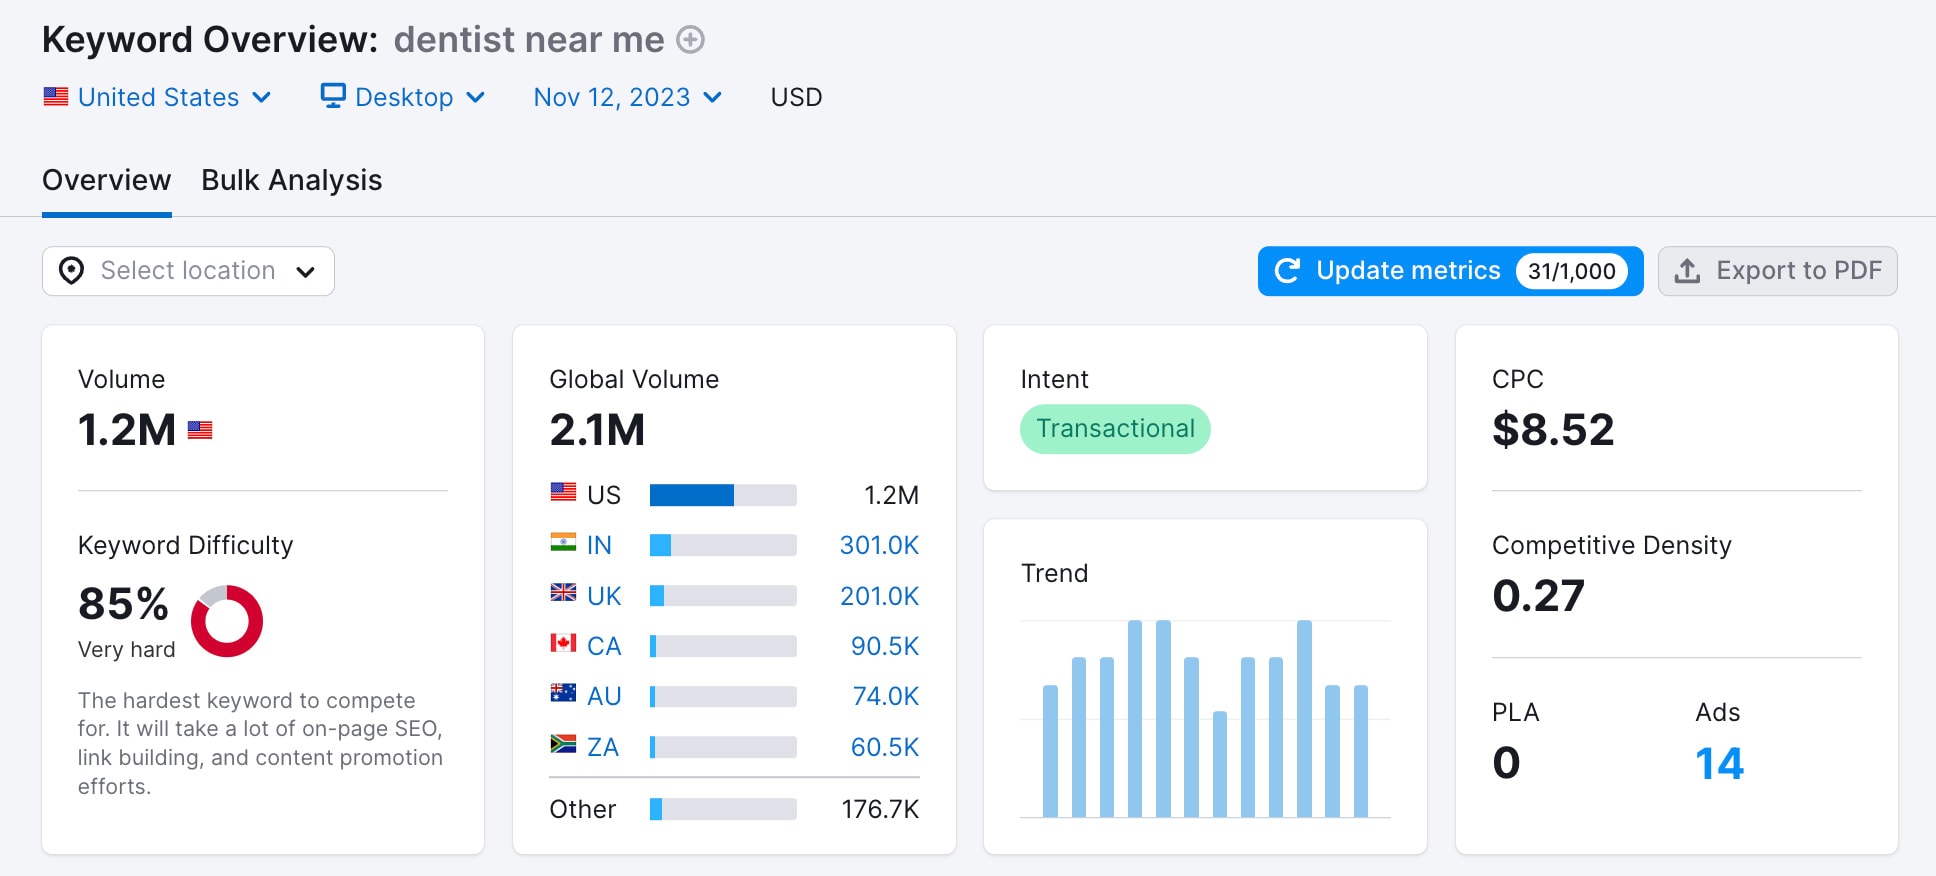Image resolution: width=1936 pixels, height=876 pixels.
Task: Click the tallest bar in the Trend chart
Action: click(1135, 718)
